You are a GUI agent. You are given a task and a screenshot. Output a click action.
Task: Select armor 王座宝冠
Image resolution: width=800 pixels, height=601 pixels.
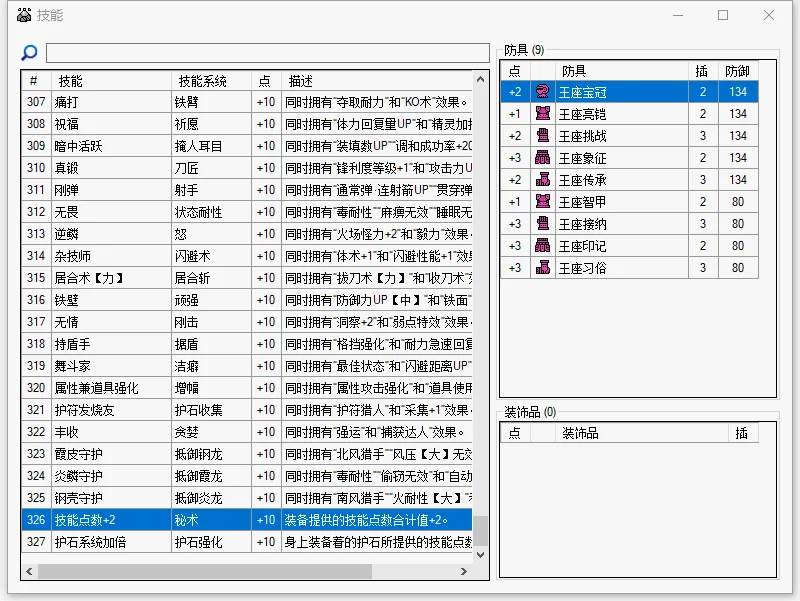click(x=629, y=92)
